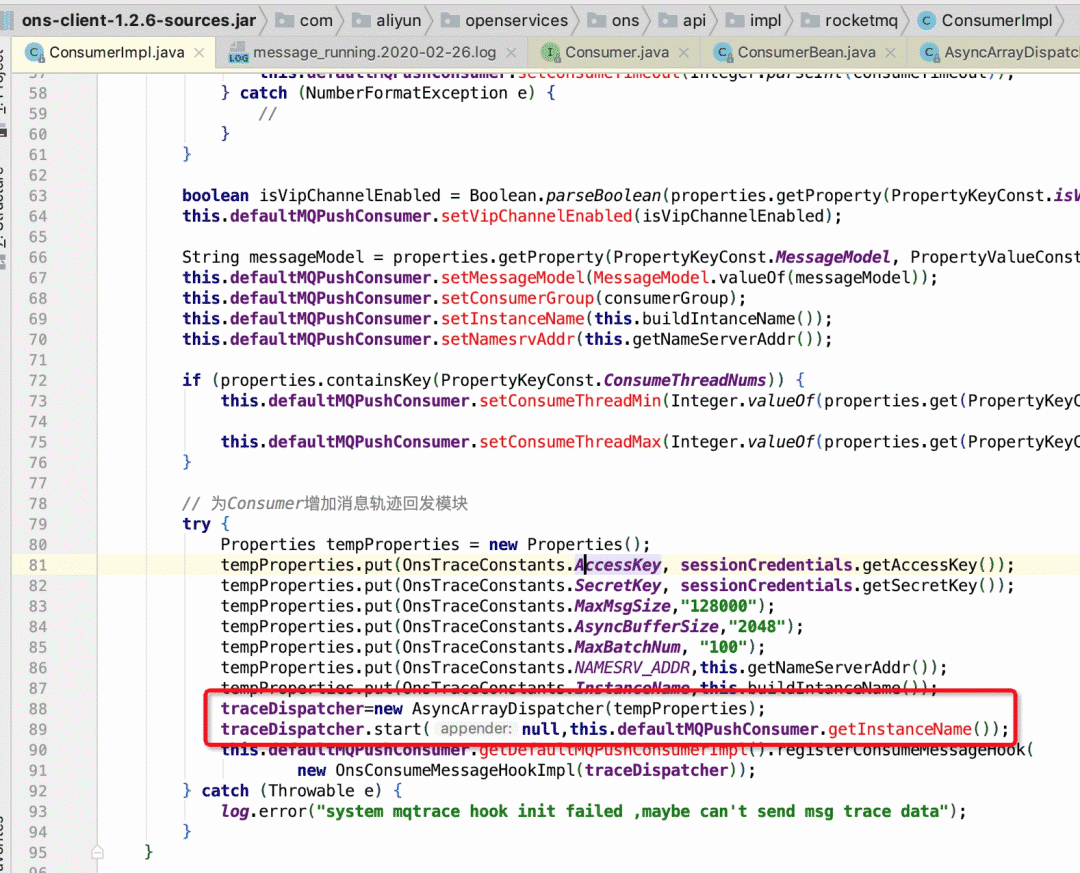Click the aliyun folder icon in breadcrumb
Image resolution: width=1080 pixels, height=873 pixels.
coord(361,21)
